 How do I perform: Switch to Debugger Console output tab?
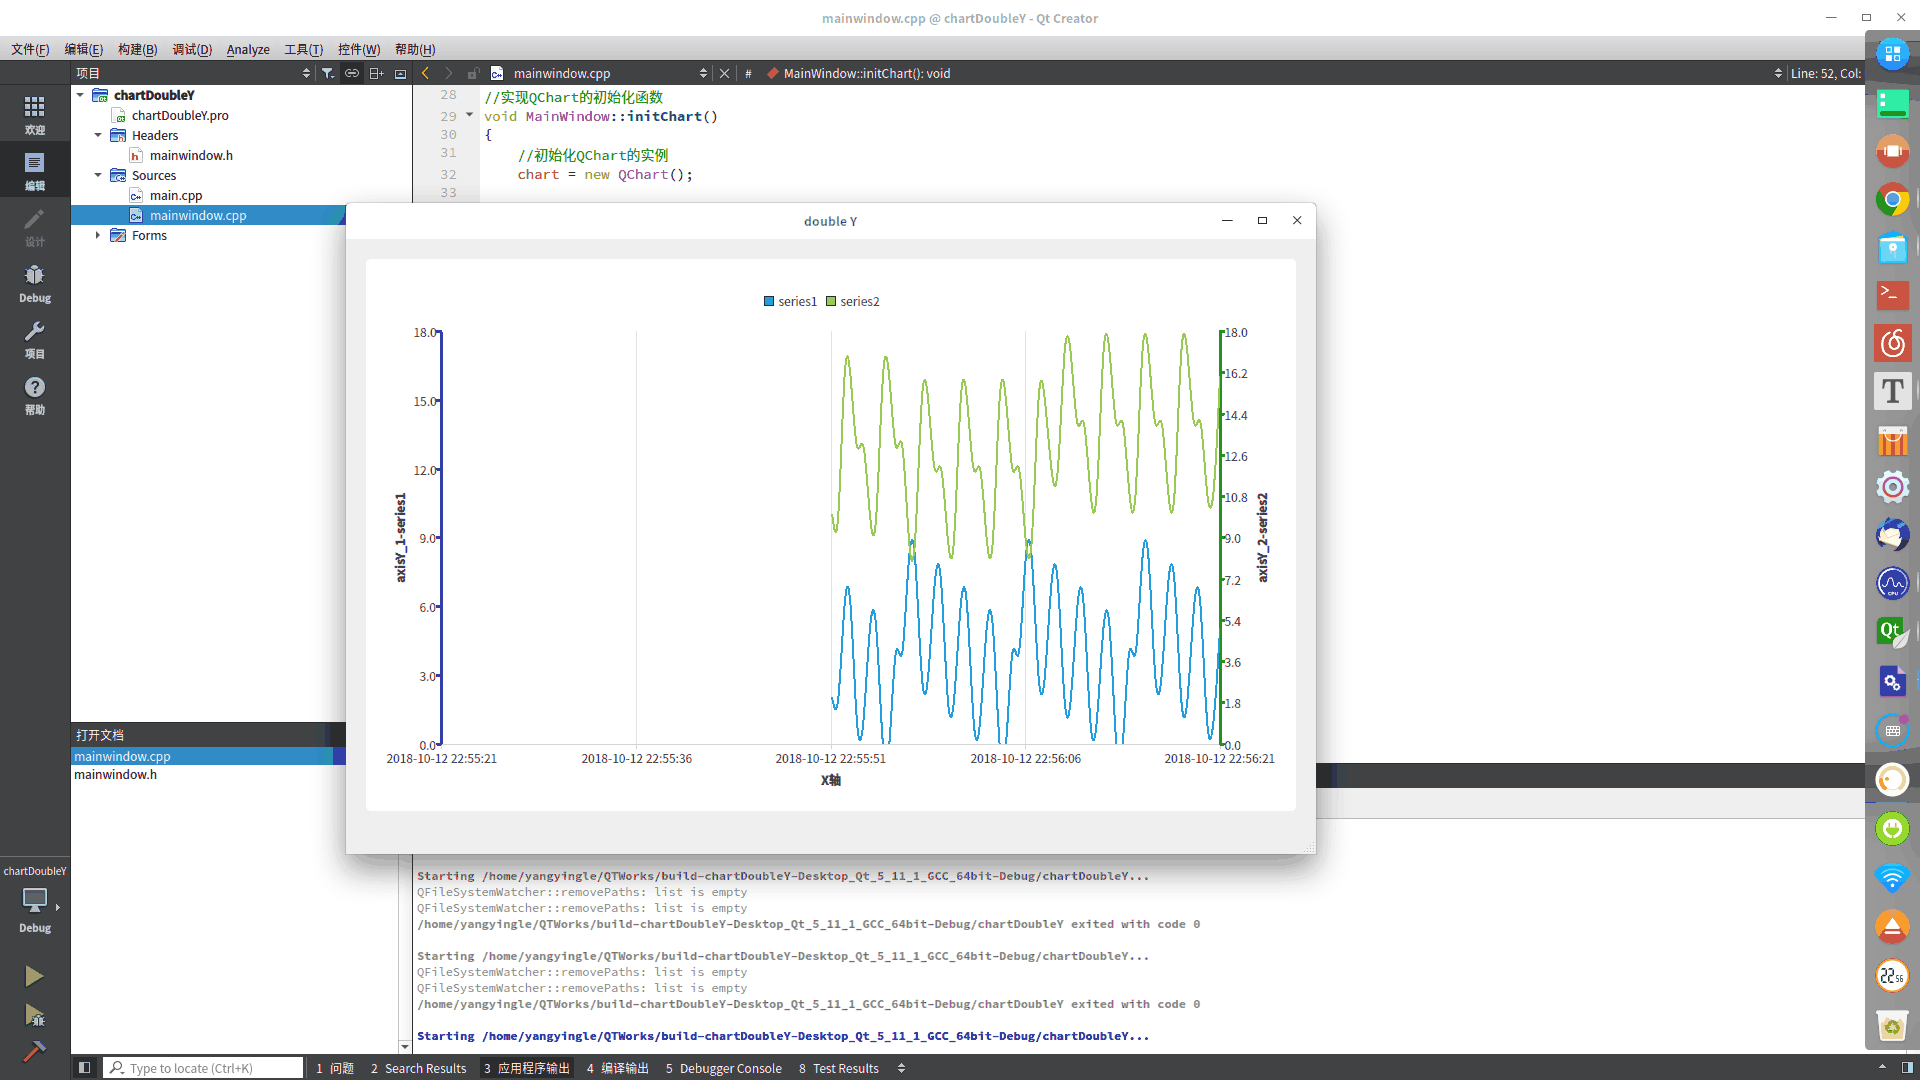coord(724,1068)
